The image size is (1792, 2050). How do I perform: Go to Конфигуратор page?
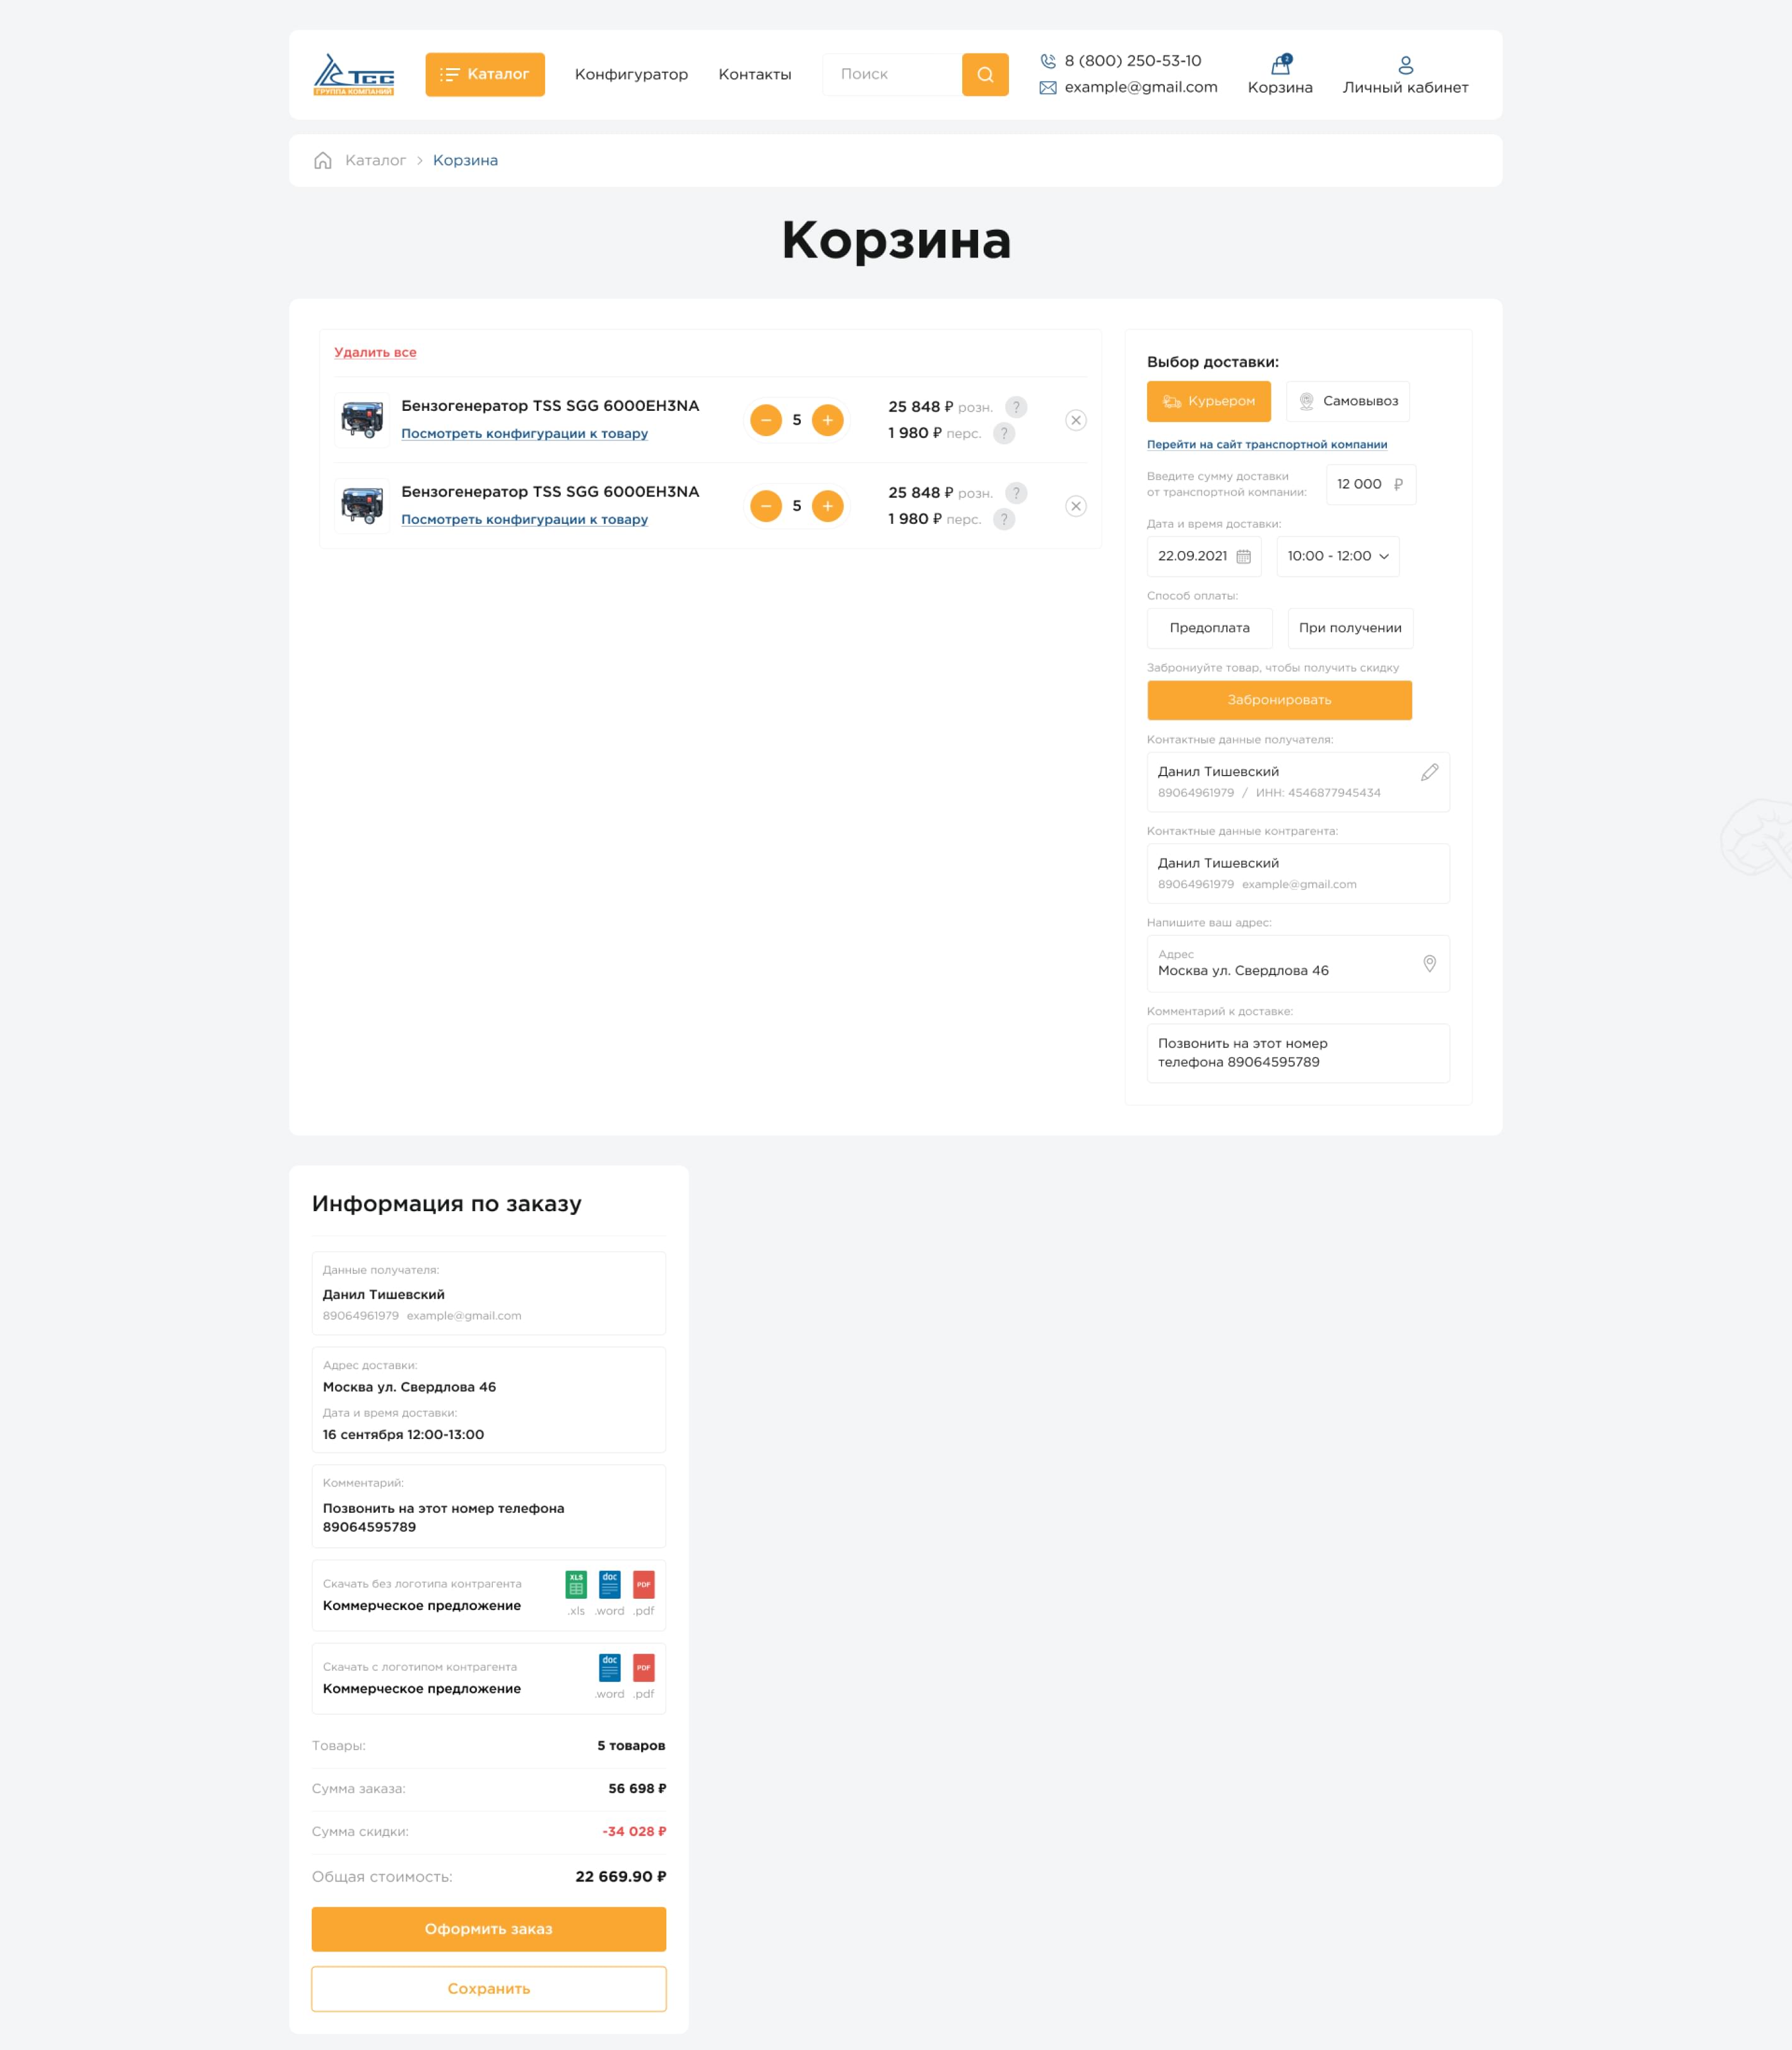click(x=631, y=75)
